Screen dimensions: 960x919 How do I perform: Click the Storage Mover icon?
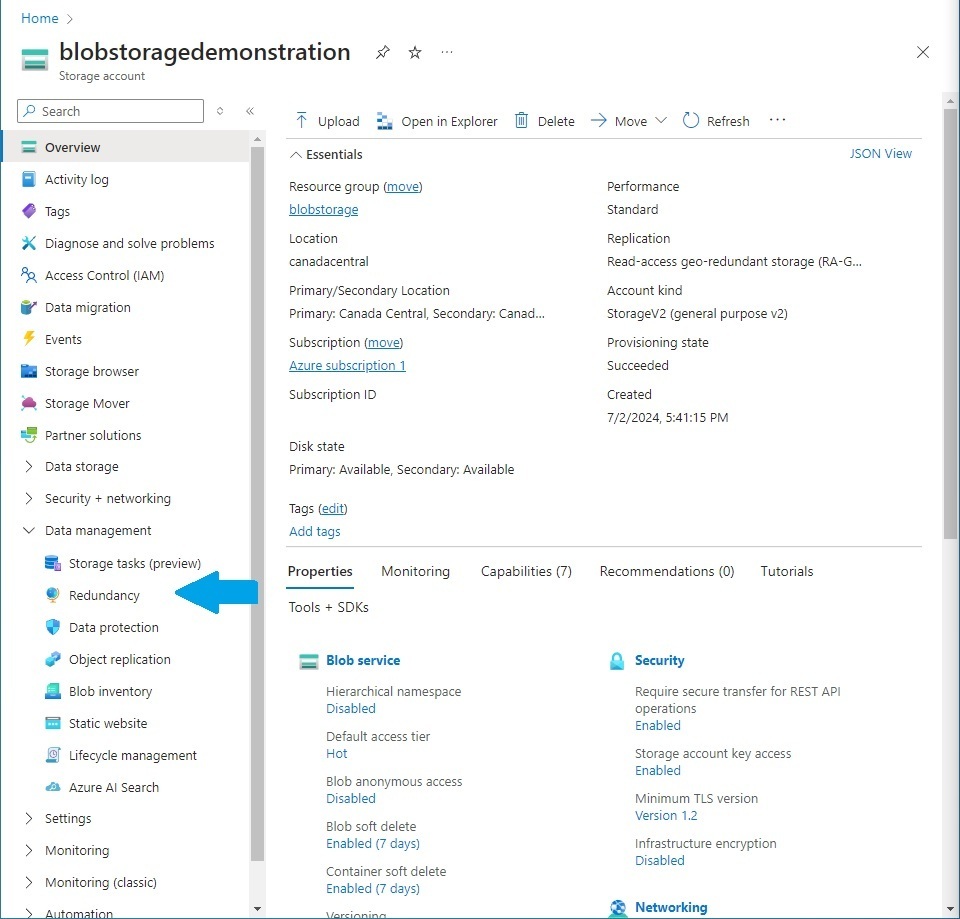coord(29,403)
